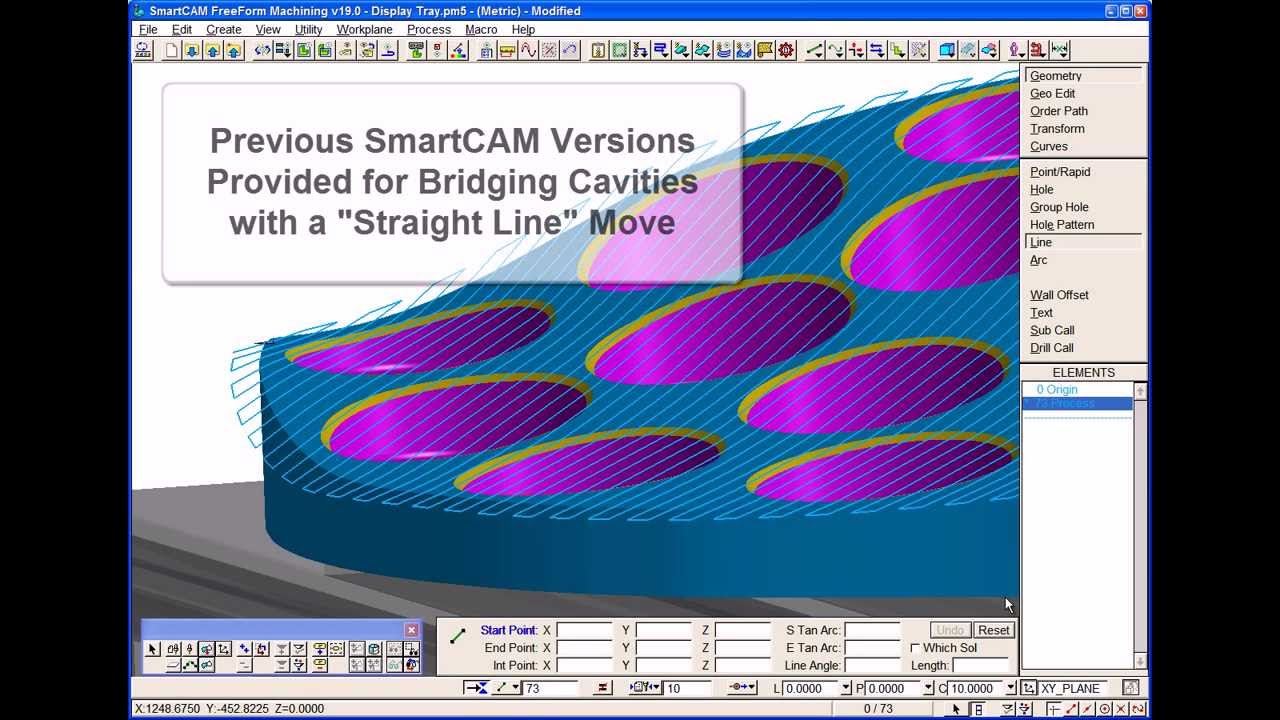Screen dimensions: 1280x720
Task: Select Point/Rapid element type
Action: pos(1060,172)
